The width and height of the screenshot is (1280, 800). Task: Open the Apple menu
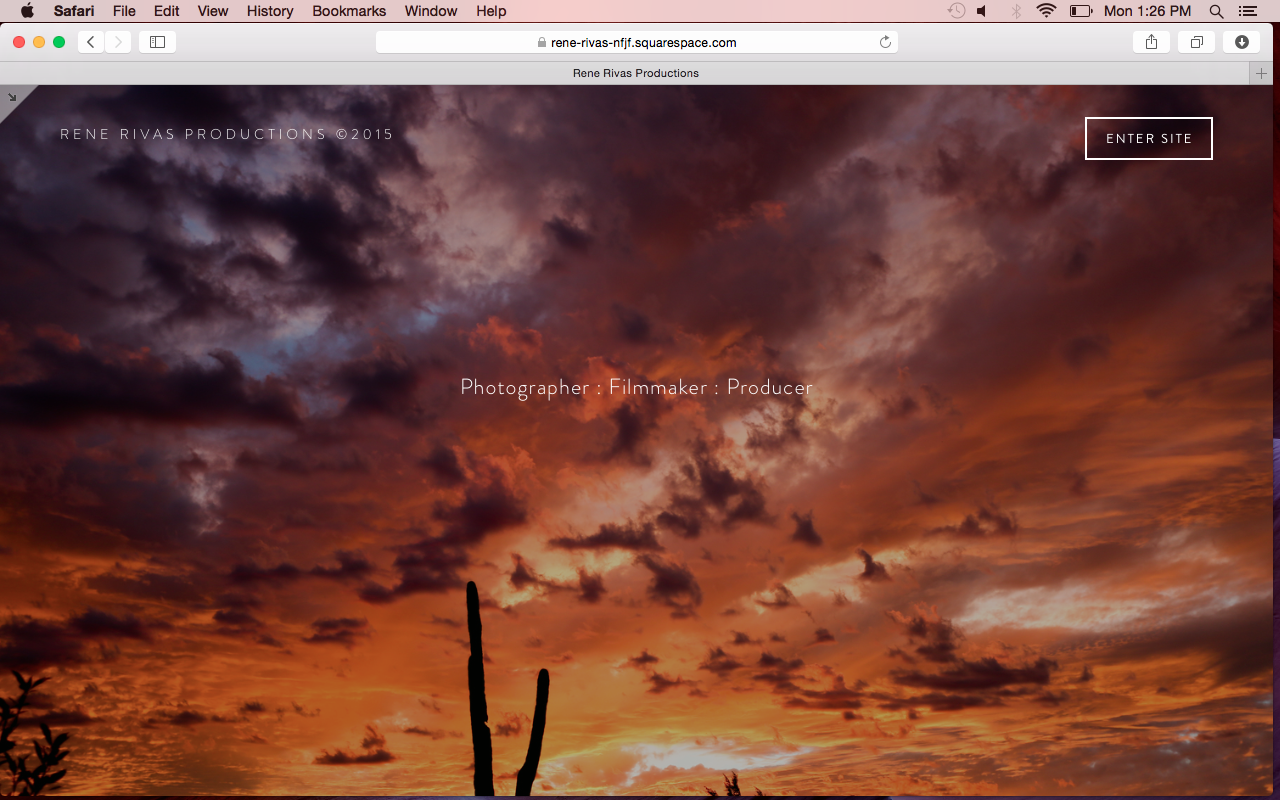pos(27,11)
